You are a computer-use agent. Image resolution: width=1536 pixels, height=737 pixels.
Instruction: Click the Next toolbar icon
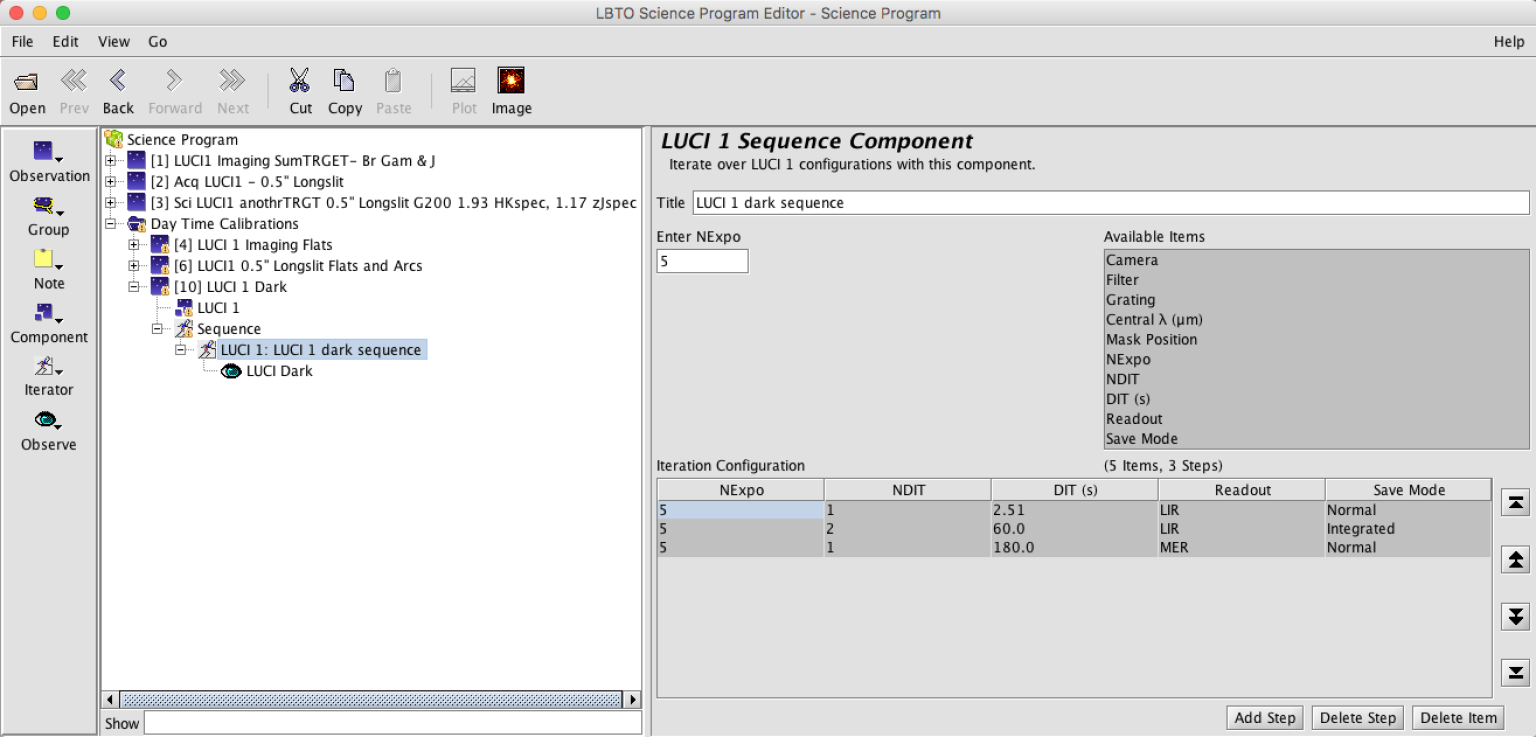coord(233,81)
